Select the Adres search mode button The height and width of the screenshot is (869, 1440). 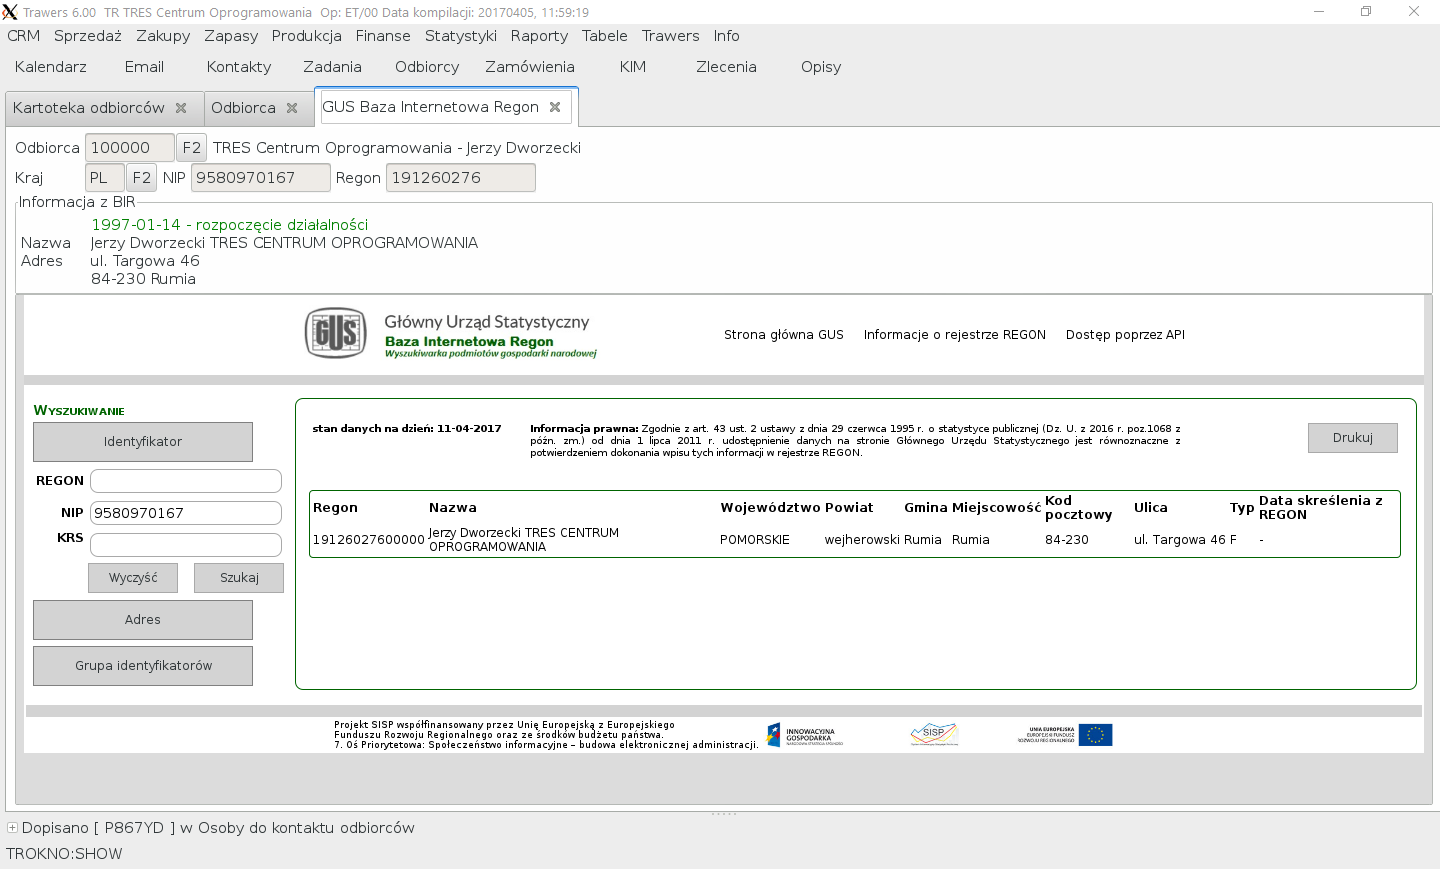(143, 620)
